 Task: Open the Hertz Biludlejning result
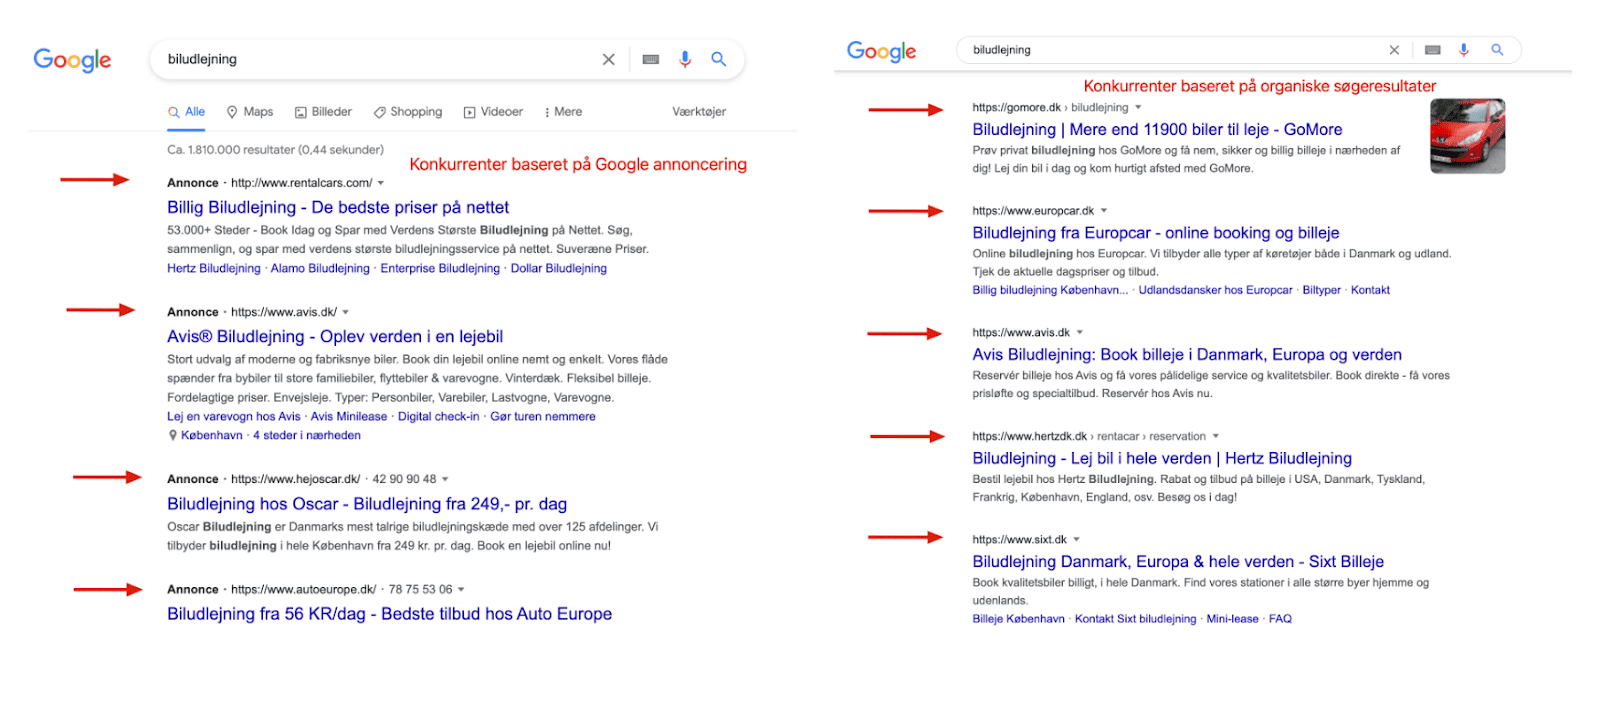(1162, 458)
